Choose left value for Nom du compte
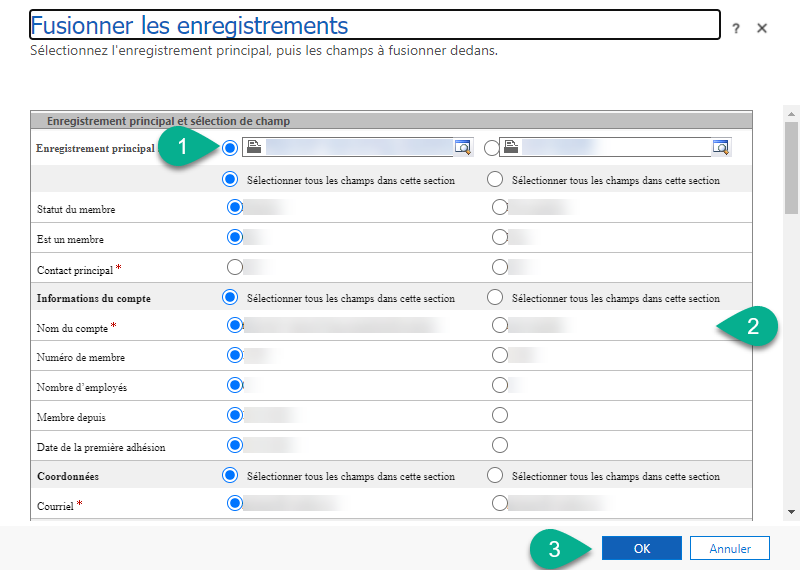The image size is (800, 570). click(x=235, y=325)
